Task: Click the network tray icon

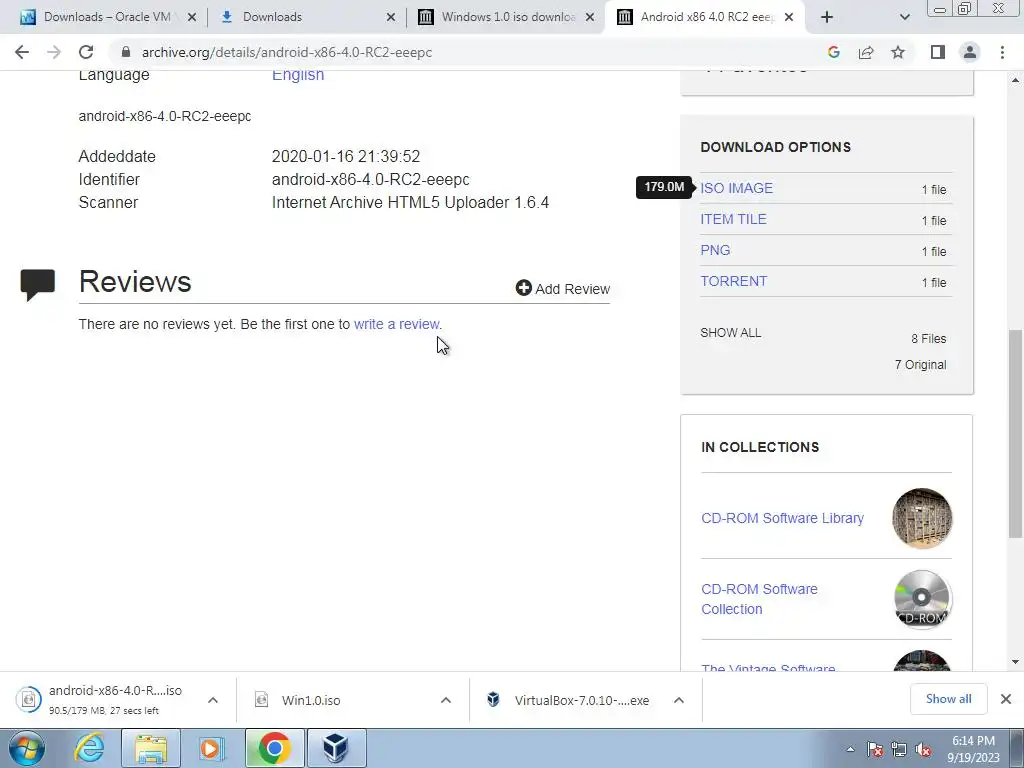Action: click(899, 749)
